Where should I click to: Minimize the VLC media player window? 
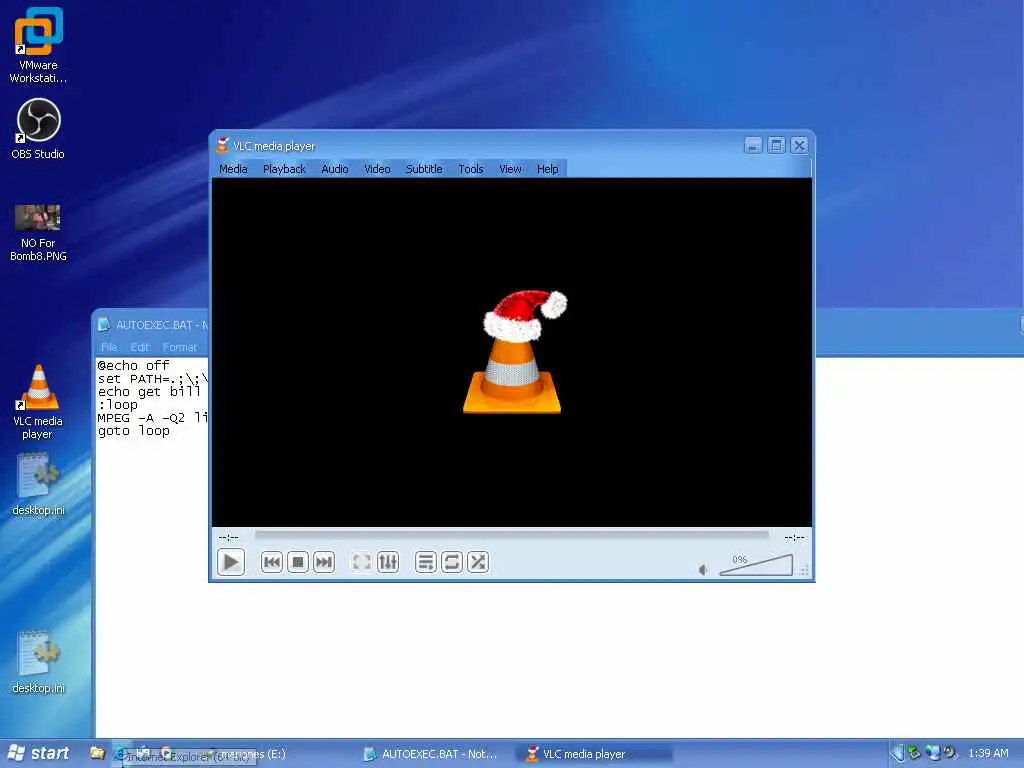click(x=753, y=145)
